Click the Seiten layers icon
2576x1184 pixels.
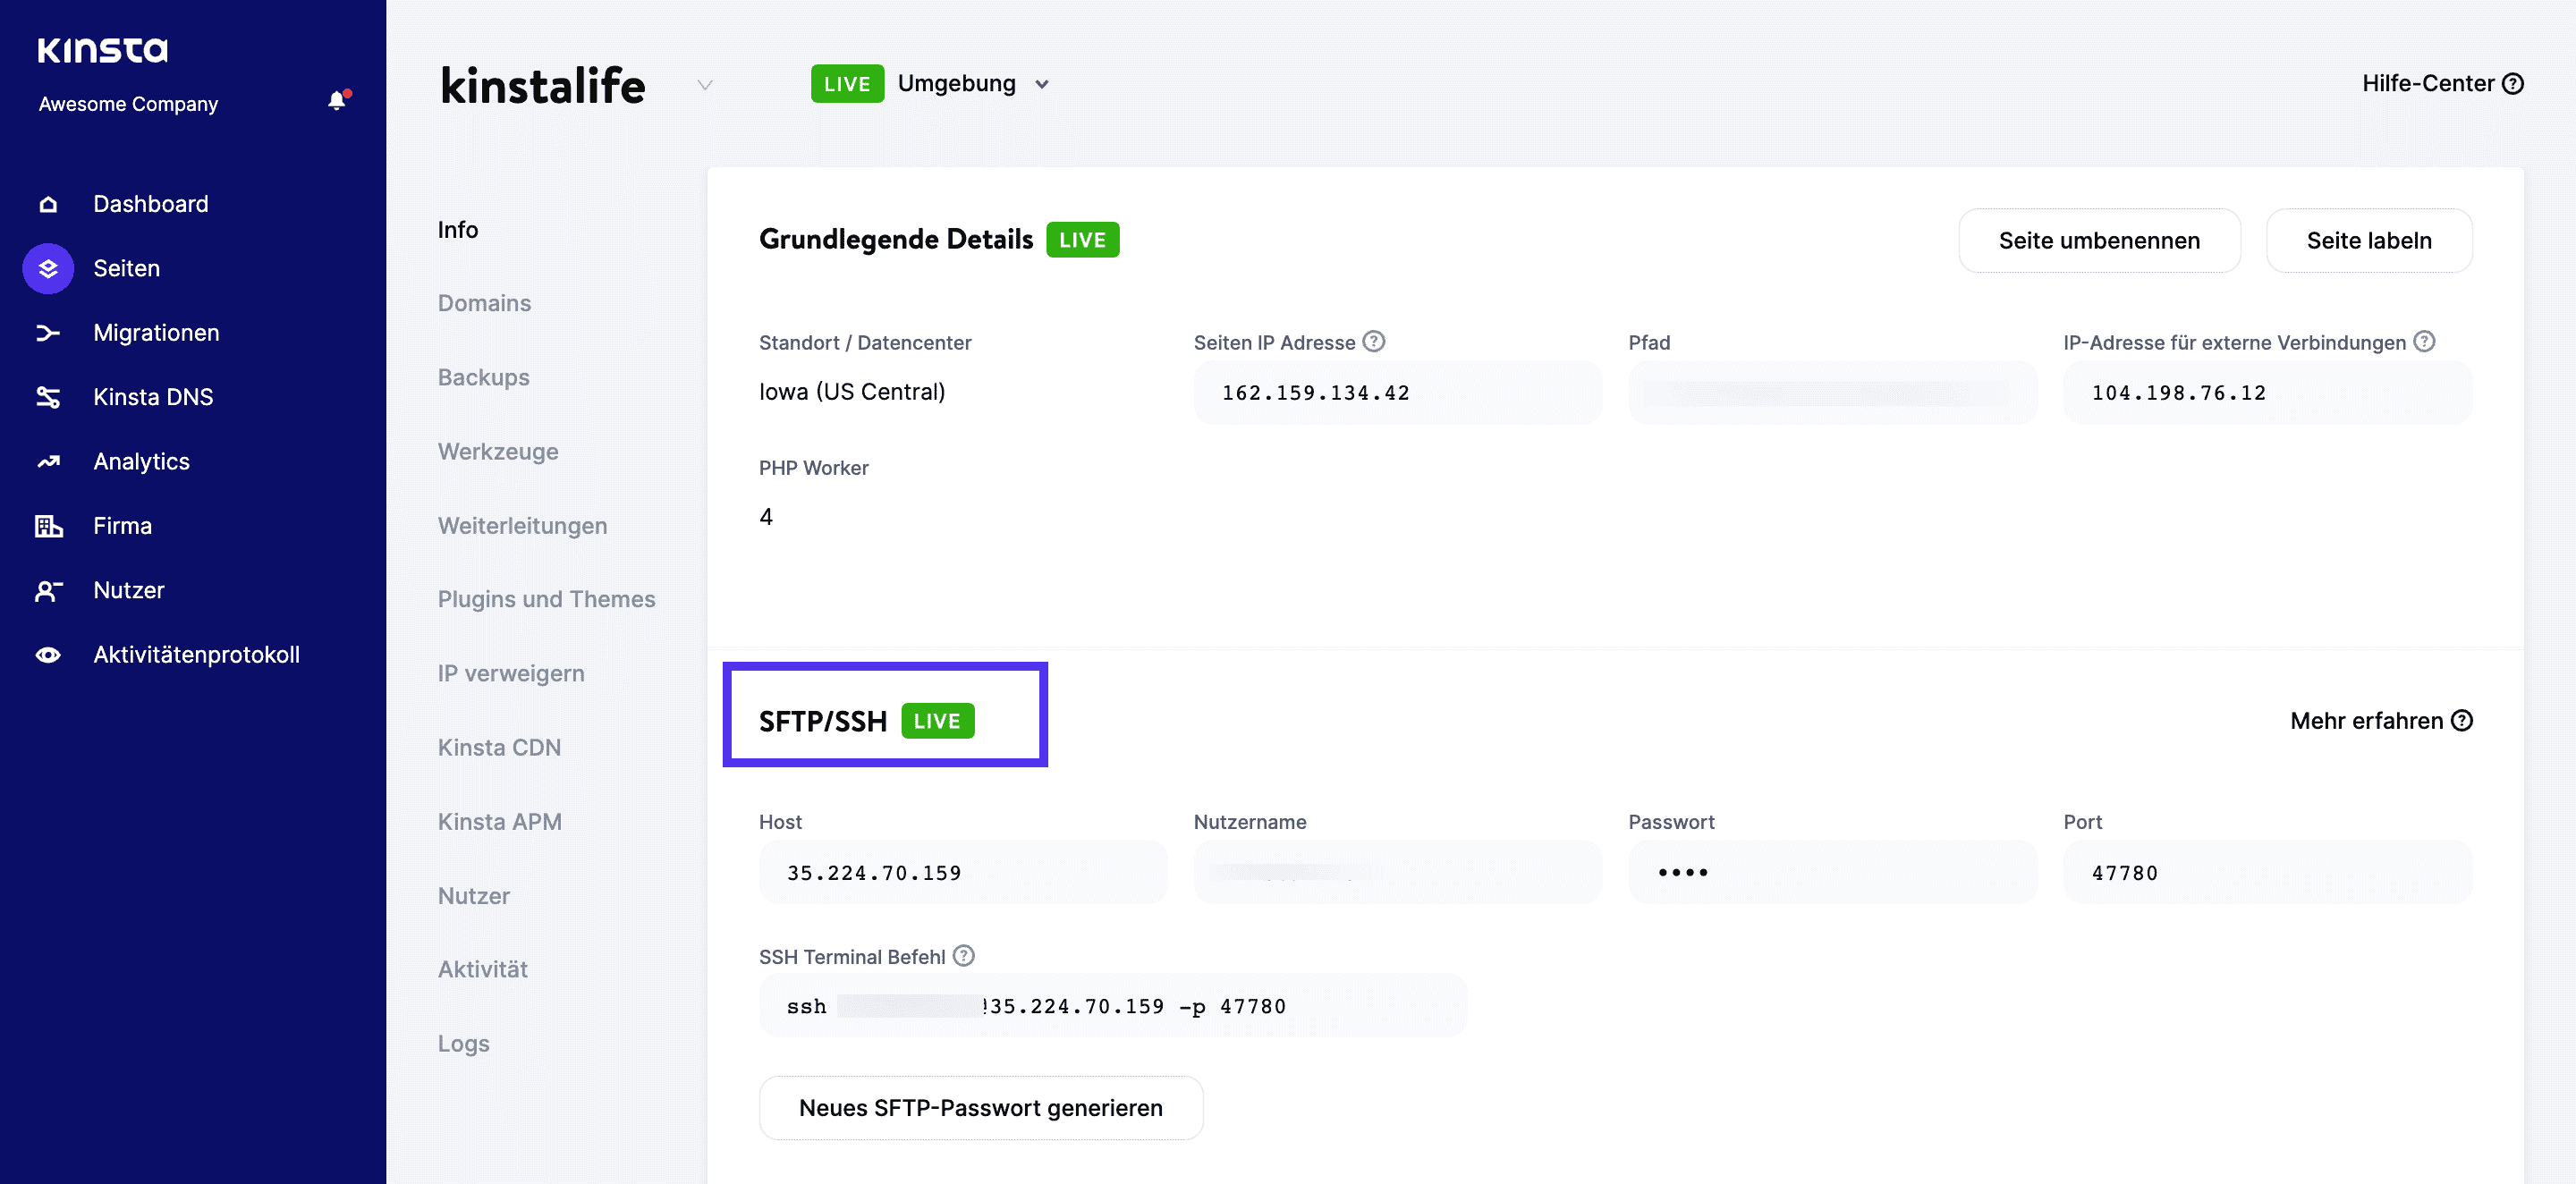47,268
